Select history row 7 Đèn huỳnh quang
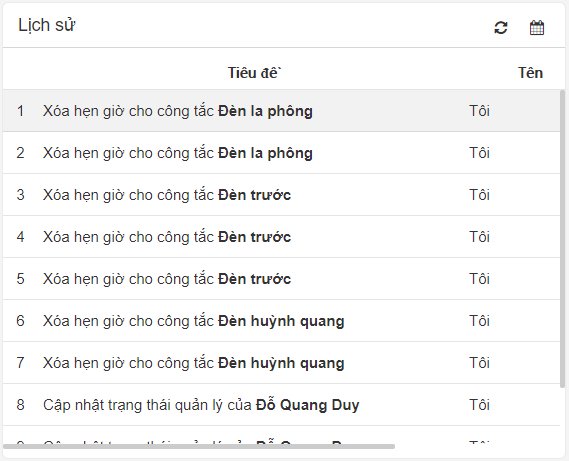569x461 pixels. [282, 363]
